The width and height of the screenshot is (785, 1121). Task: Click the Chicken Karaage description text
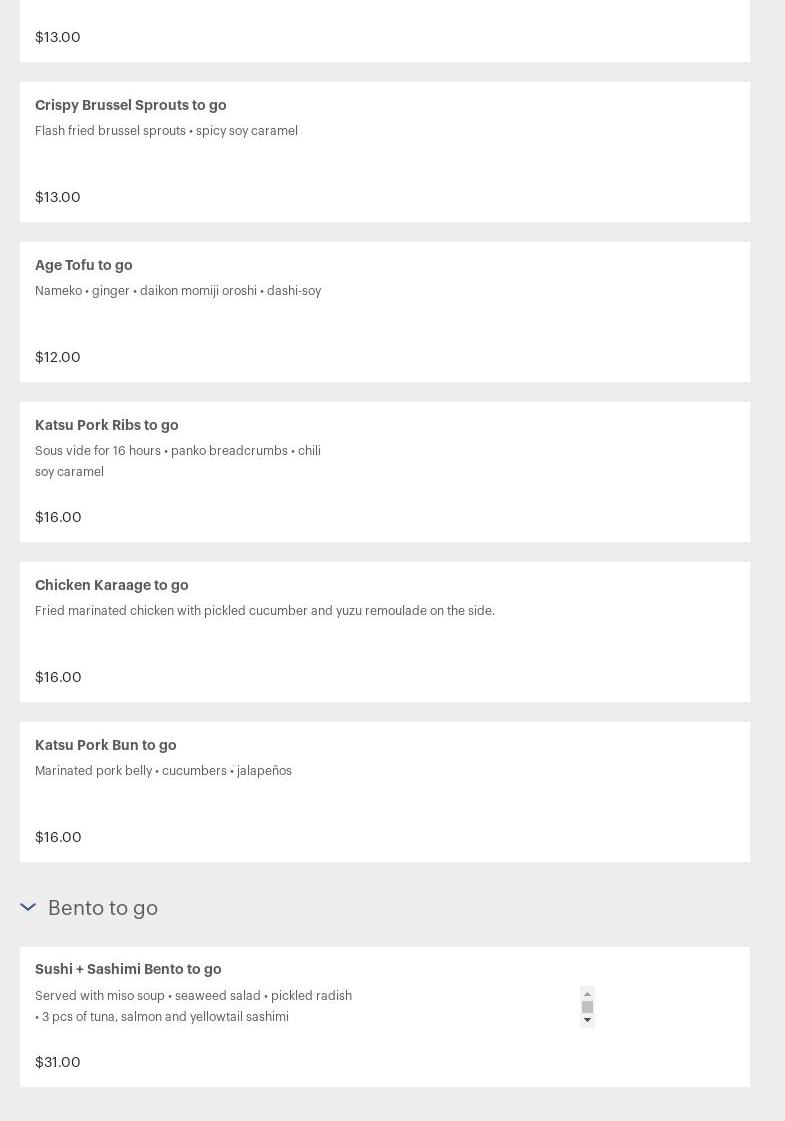click(265, 611)
